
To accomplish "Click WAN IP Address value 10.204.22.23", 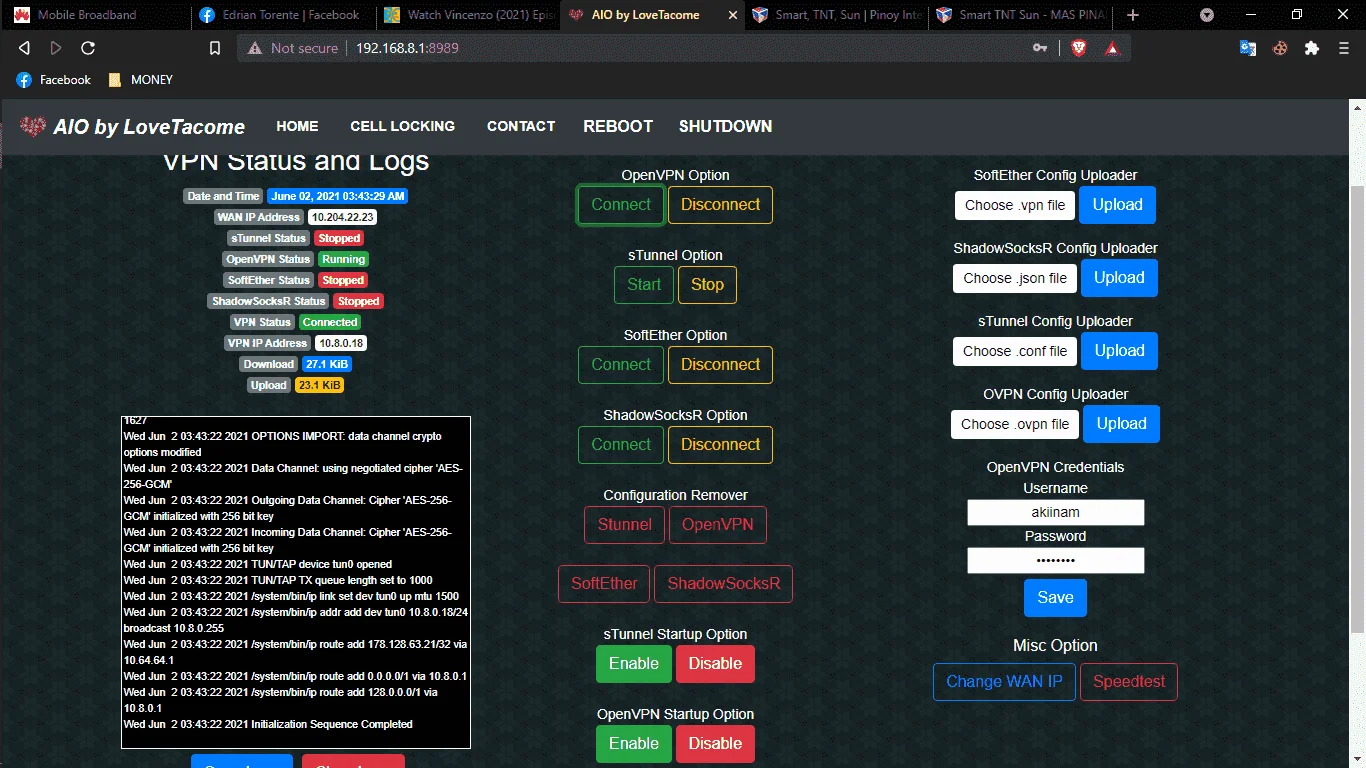I will click(x=342, y=217).
